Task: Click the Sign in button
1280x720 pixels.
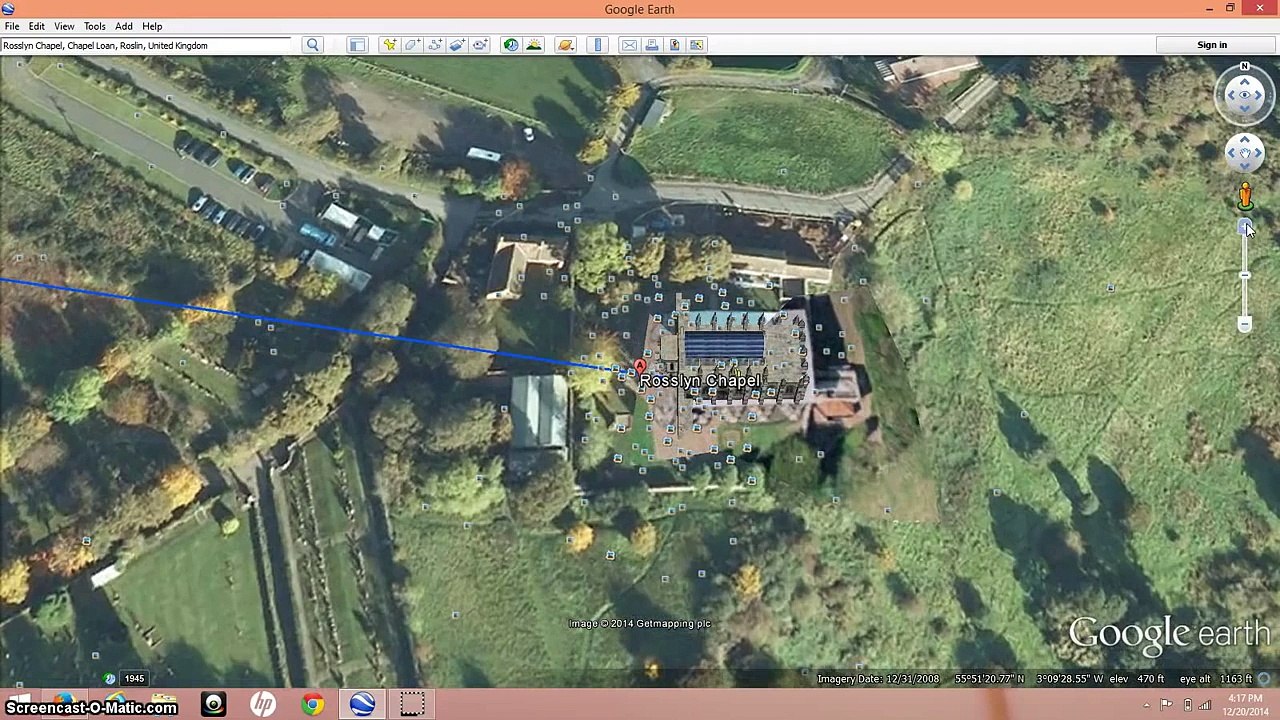Action: [x=1212, y=45]
